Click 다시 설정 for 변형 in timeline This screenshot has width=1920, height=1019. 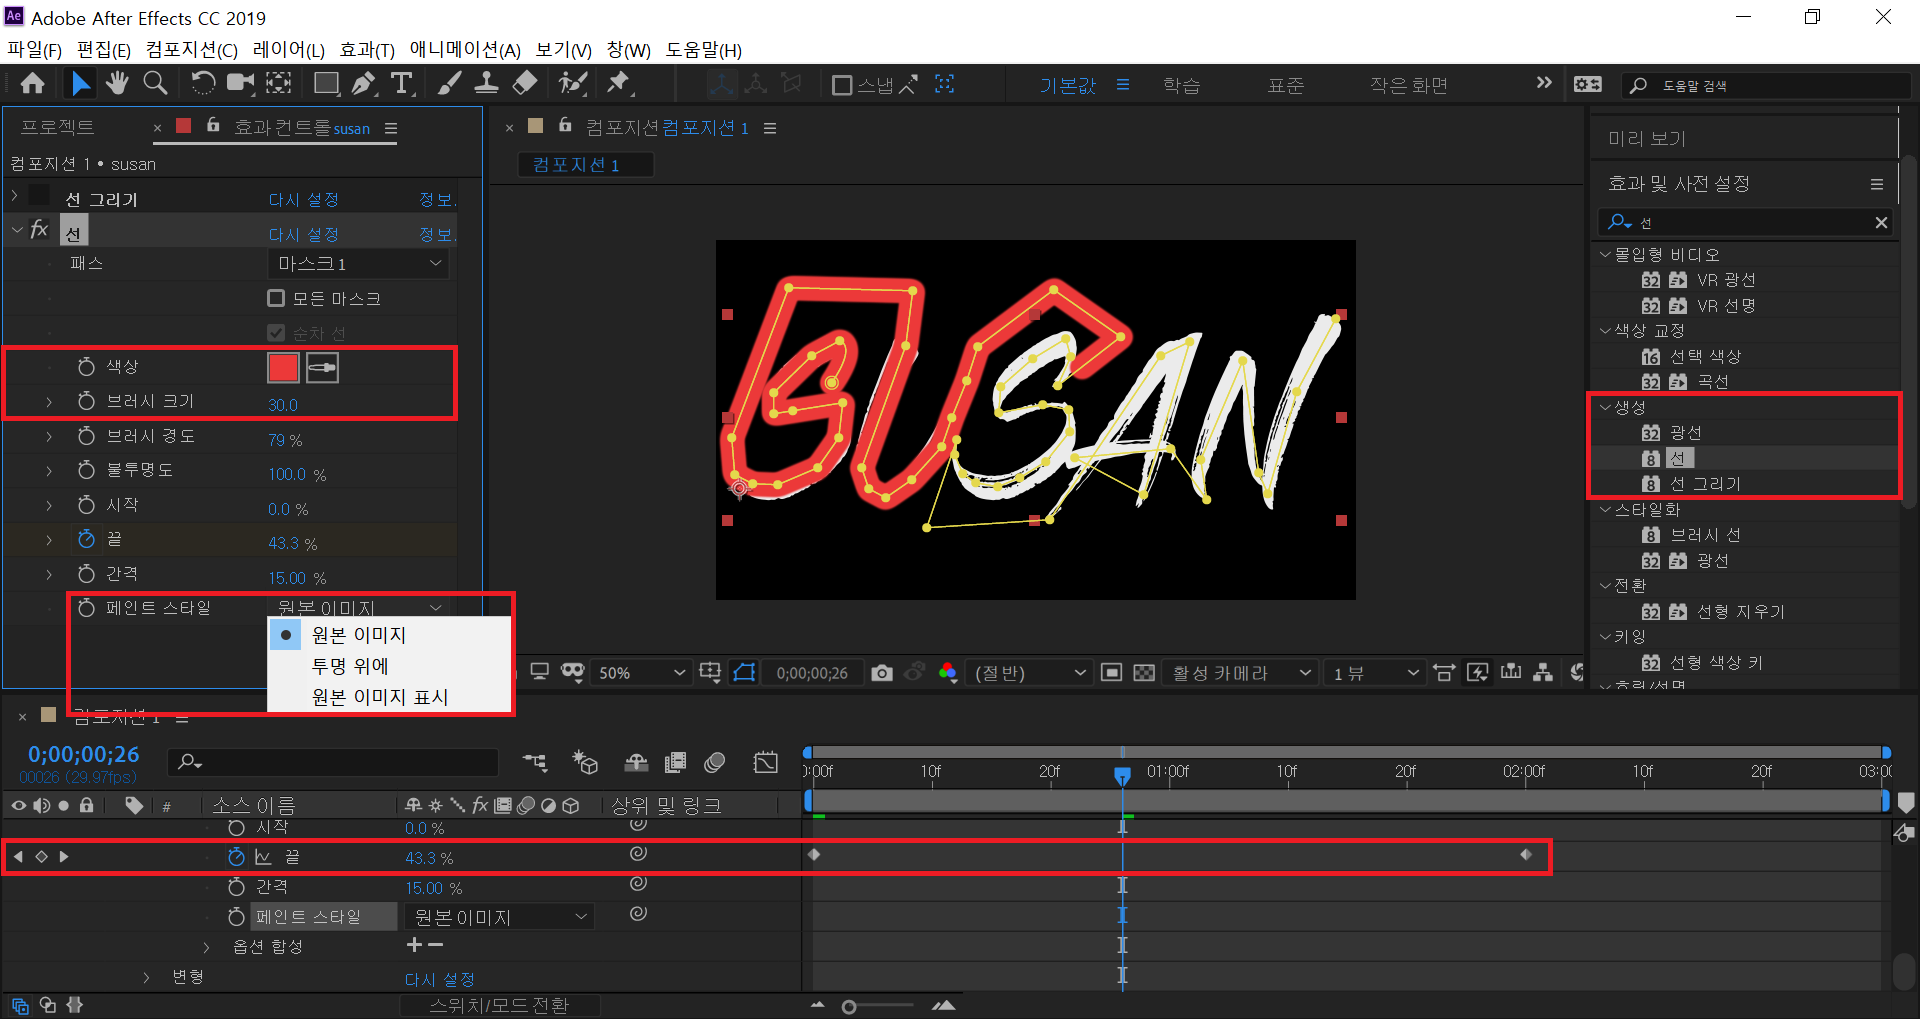[440, 979]
